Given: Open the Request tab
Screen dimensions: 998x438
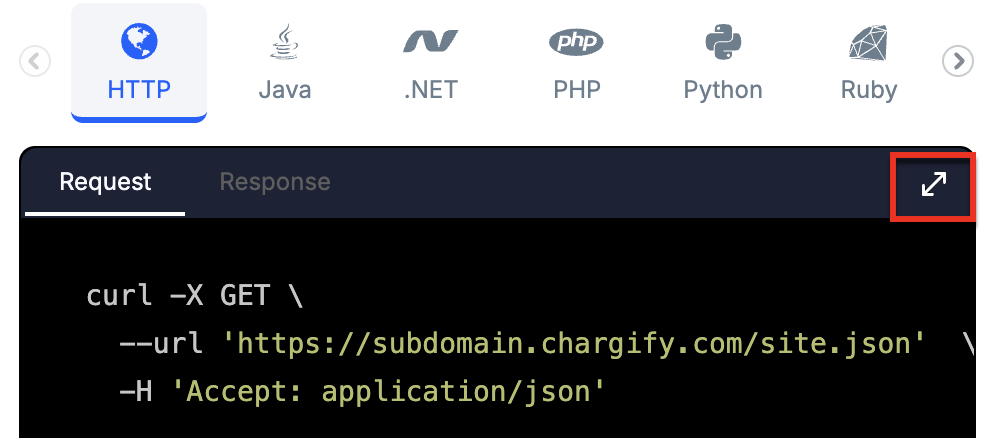Looking at the screenshot, I should click(105, 182).
